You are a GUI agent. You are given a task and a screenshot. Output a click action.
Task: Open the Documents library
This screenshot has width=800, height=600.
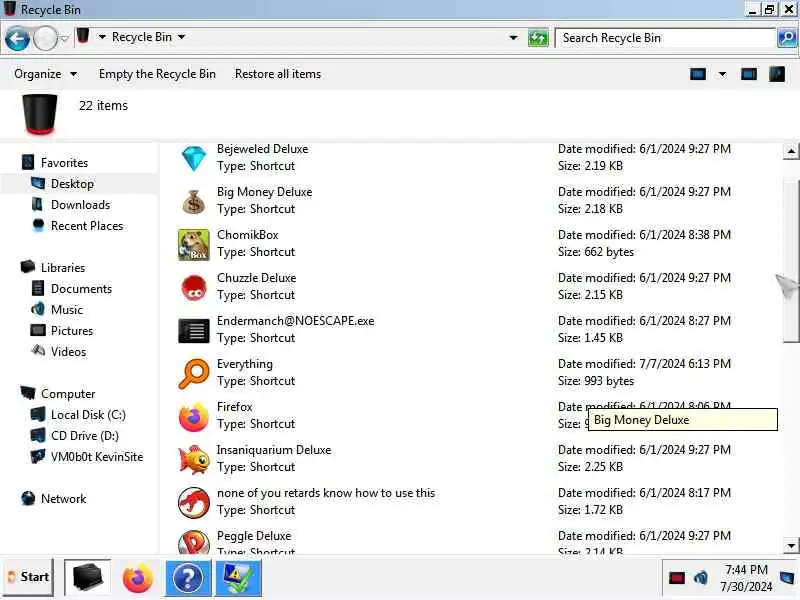[x=81, y=289]
